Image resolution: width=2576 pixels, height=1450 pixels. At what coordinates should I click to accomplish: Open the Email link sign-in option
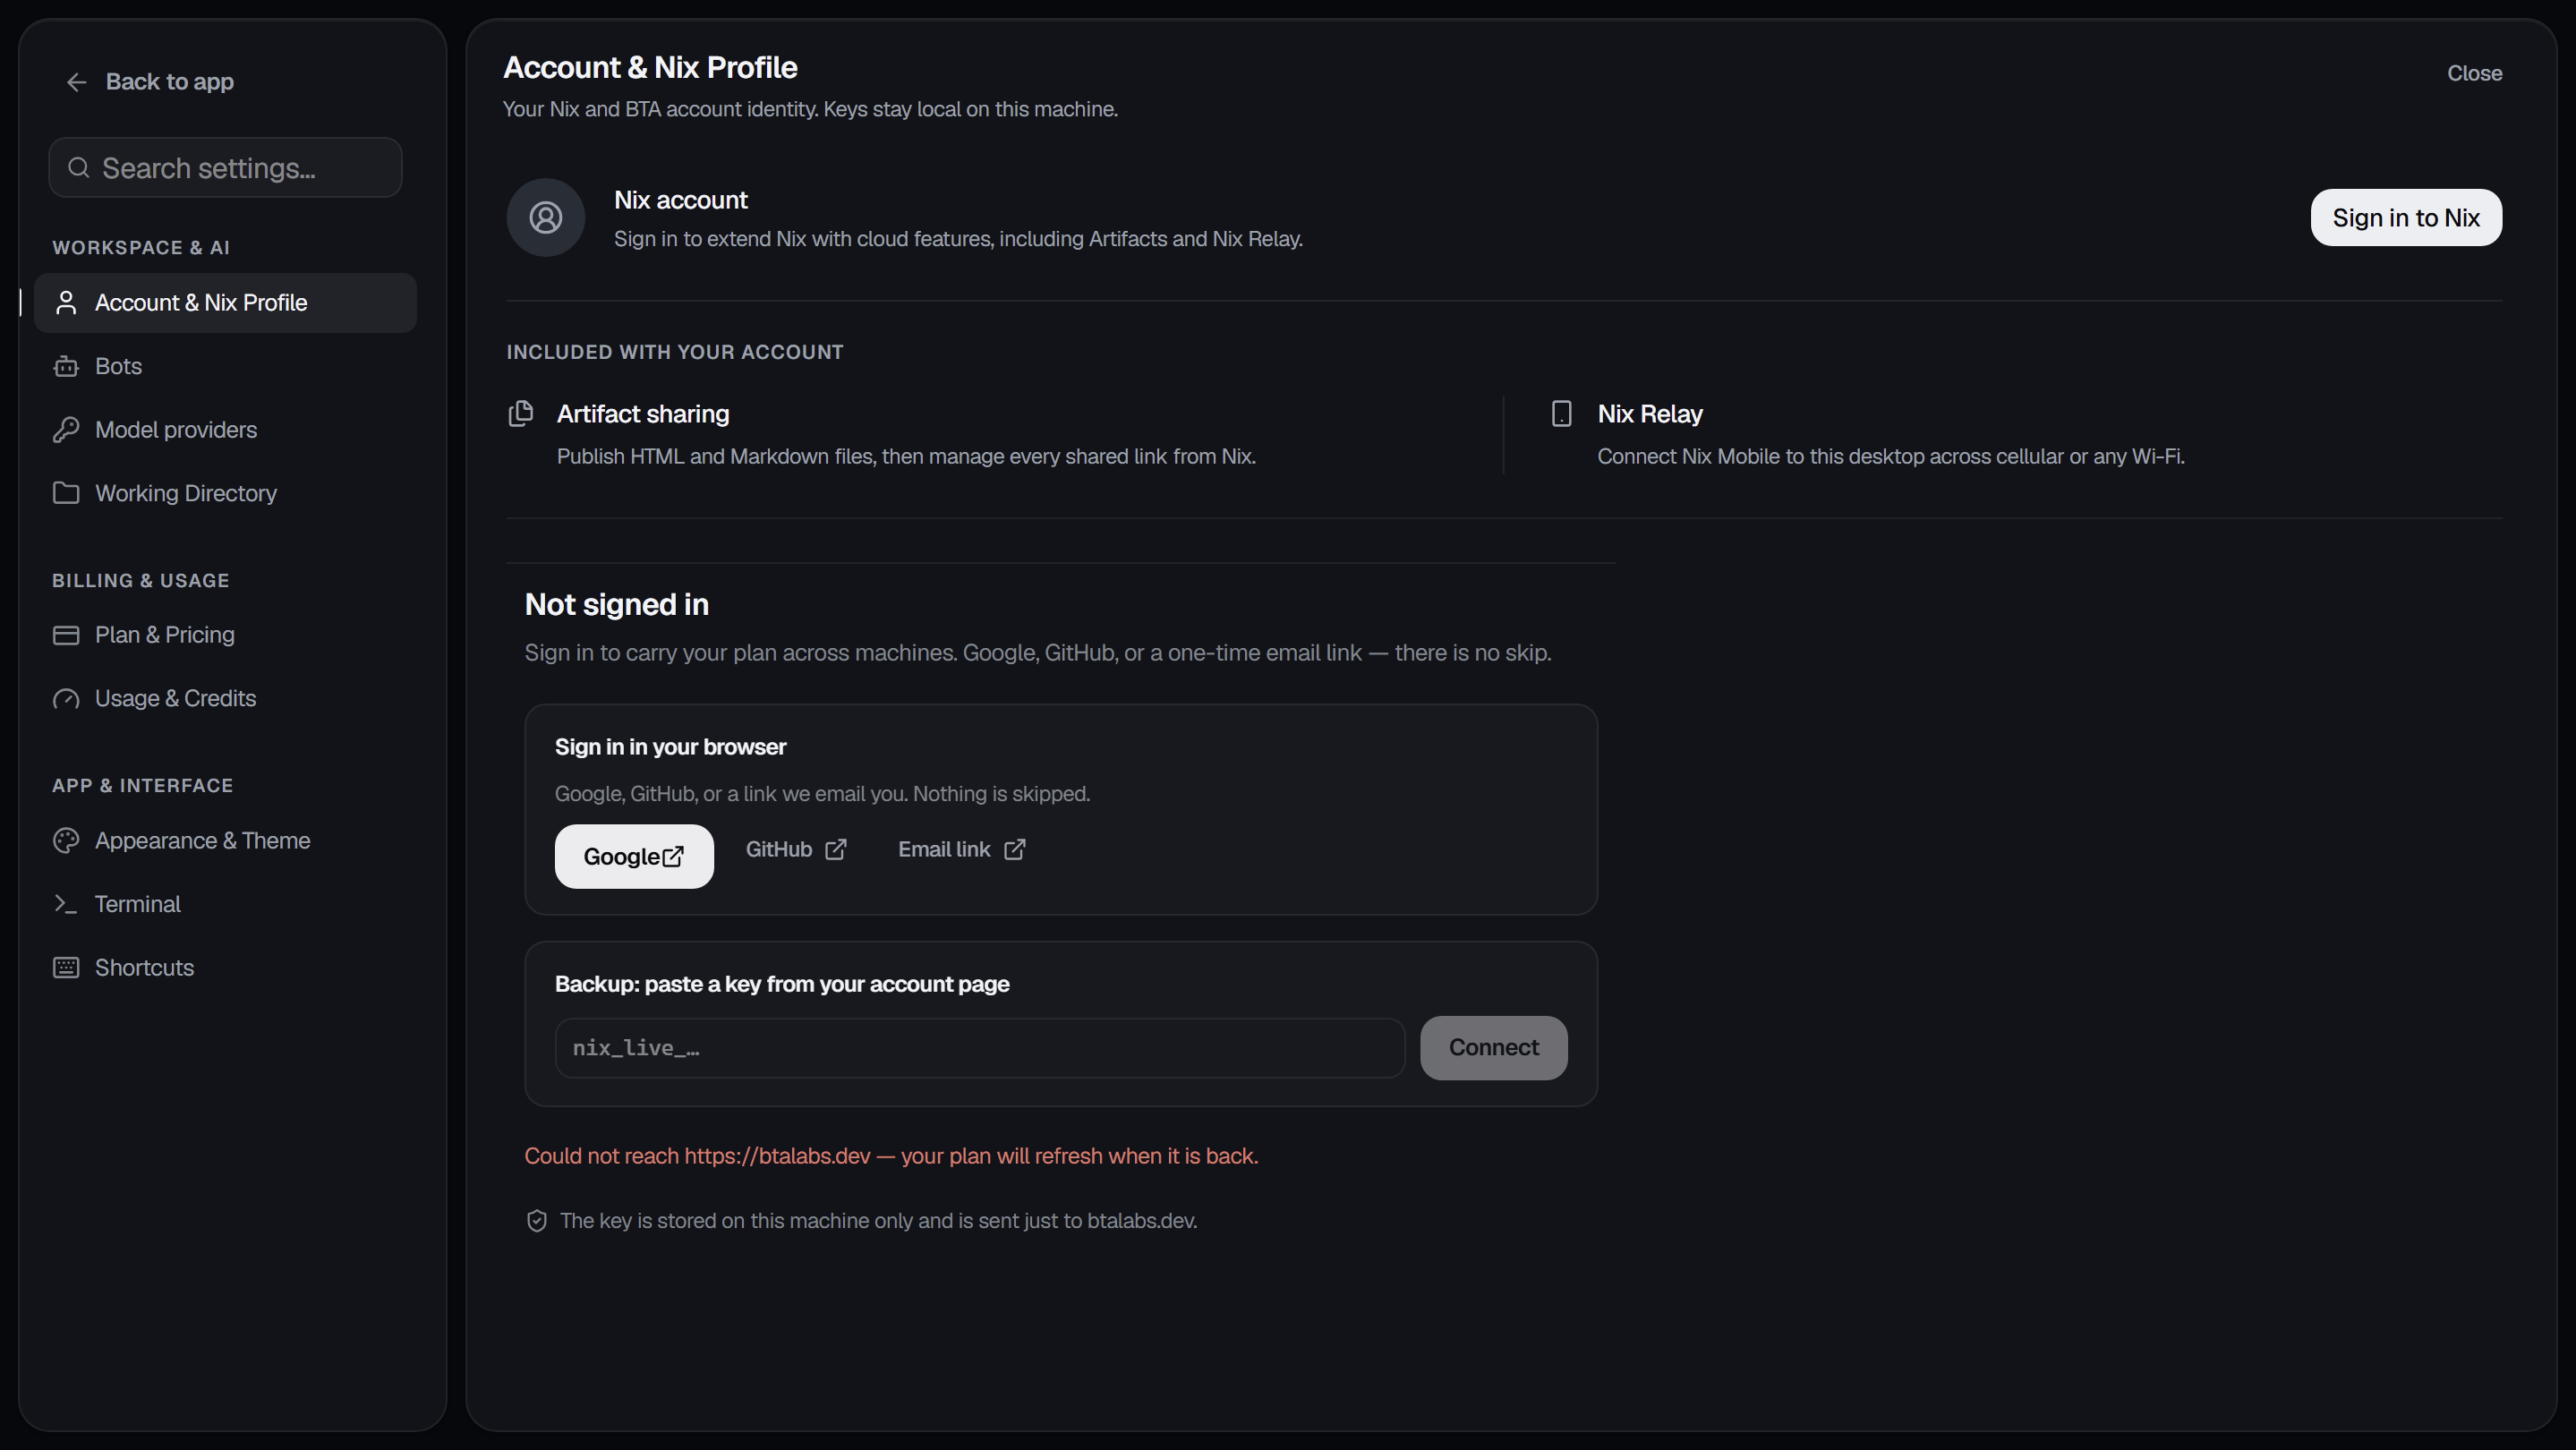(x=962, y=850)
